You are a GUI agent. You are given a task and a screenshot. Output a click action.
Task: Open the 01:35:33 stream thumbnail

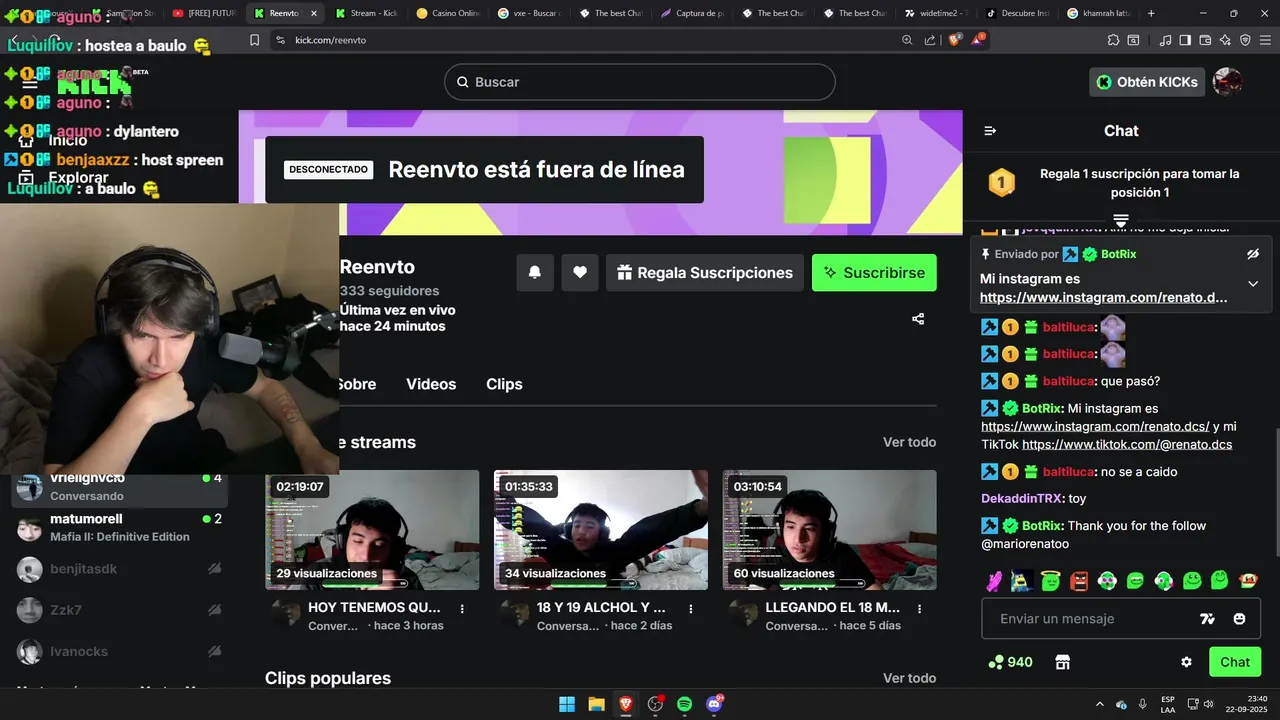[x=601, y=530]
